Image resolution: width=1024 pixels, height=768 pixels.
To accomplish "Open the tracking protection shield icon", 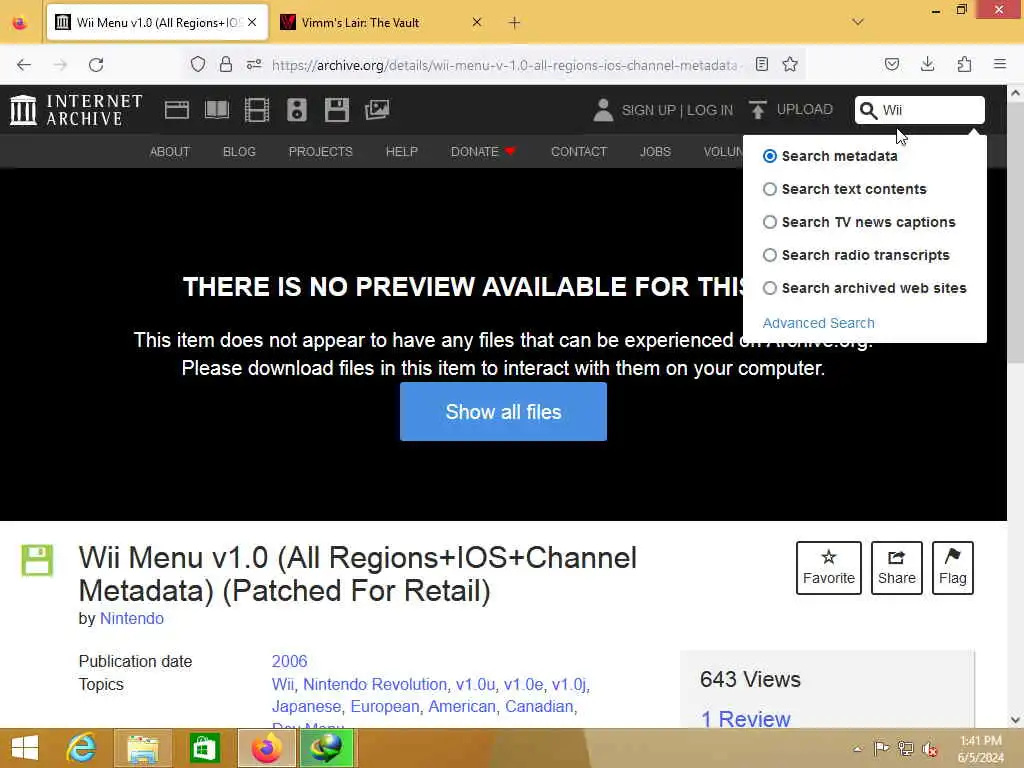I will pyautogui.click(x=198, y=64).
